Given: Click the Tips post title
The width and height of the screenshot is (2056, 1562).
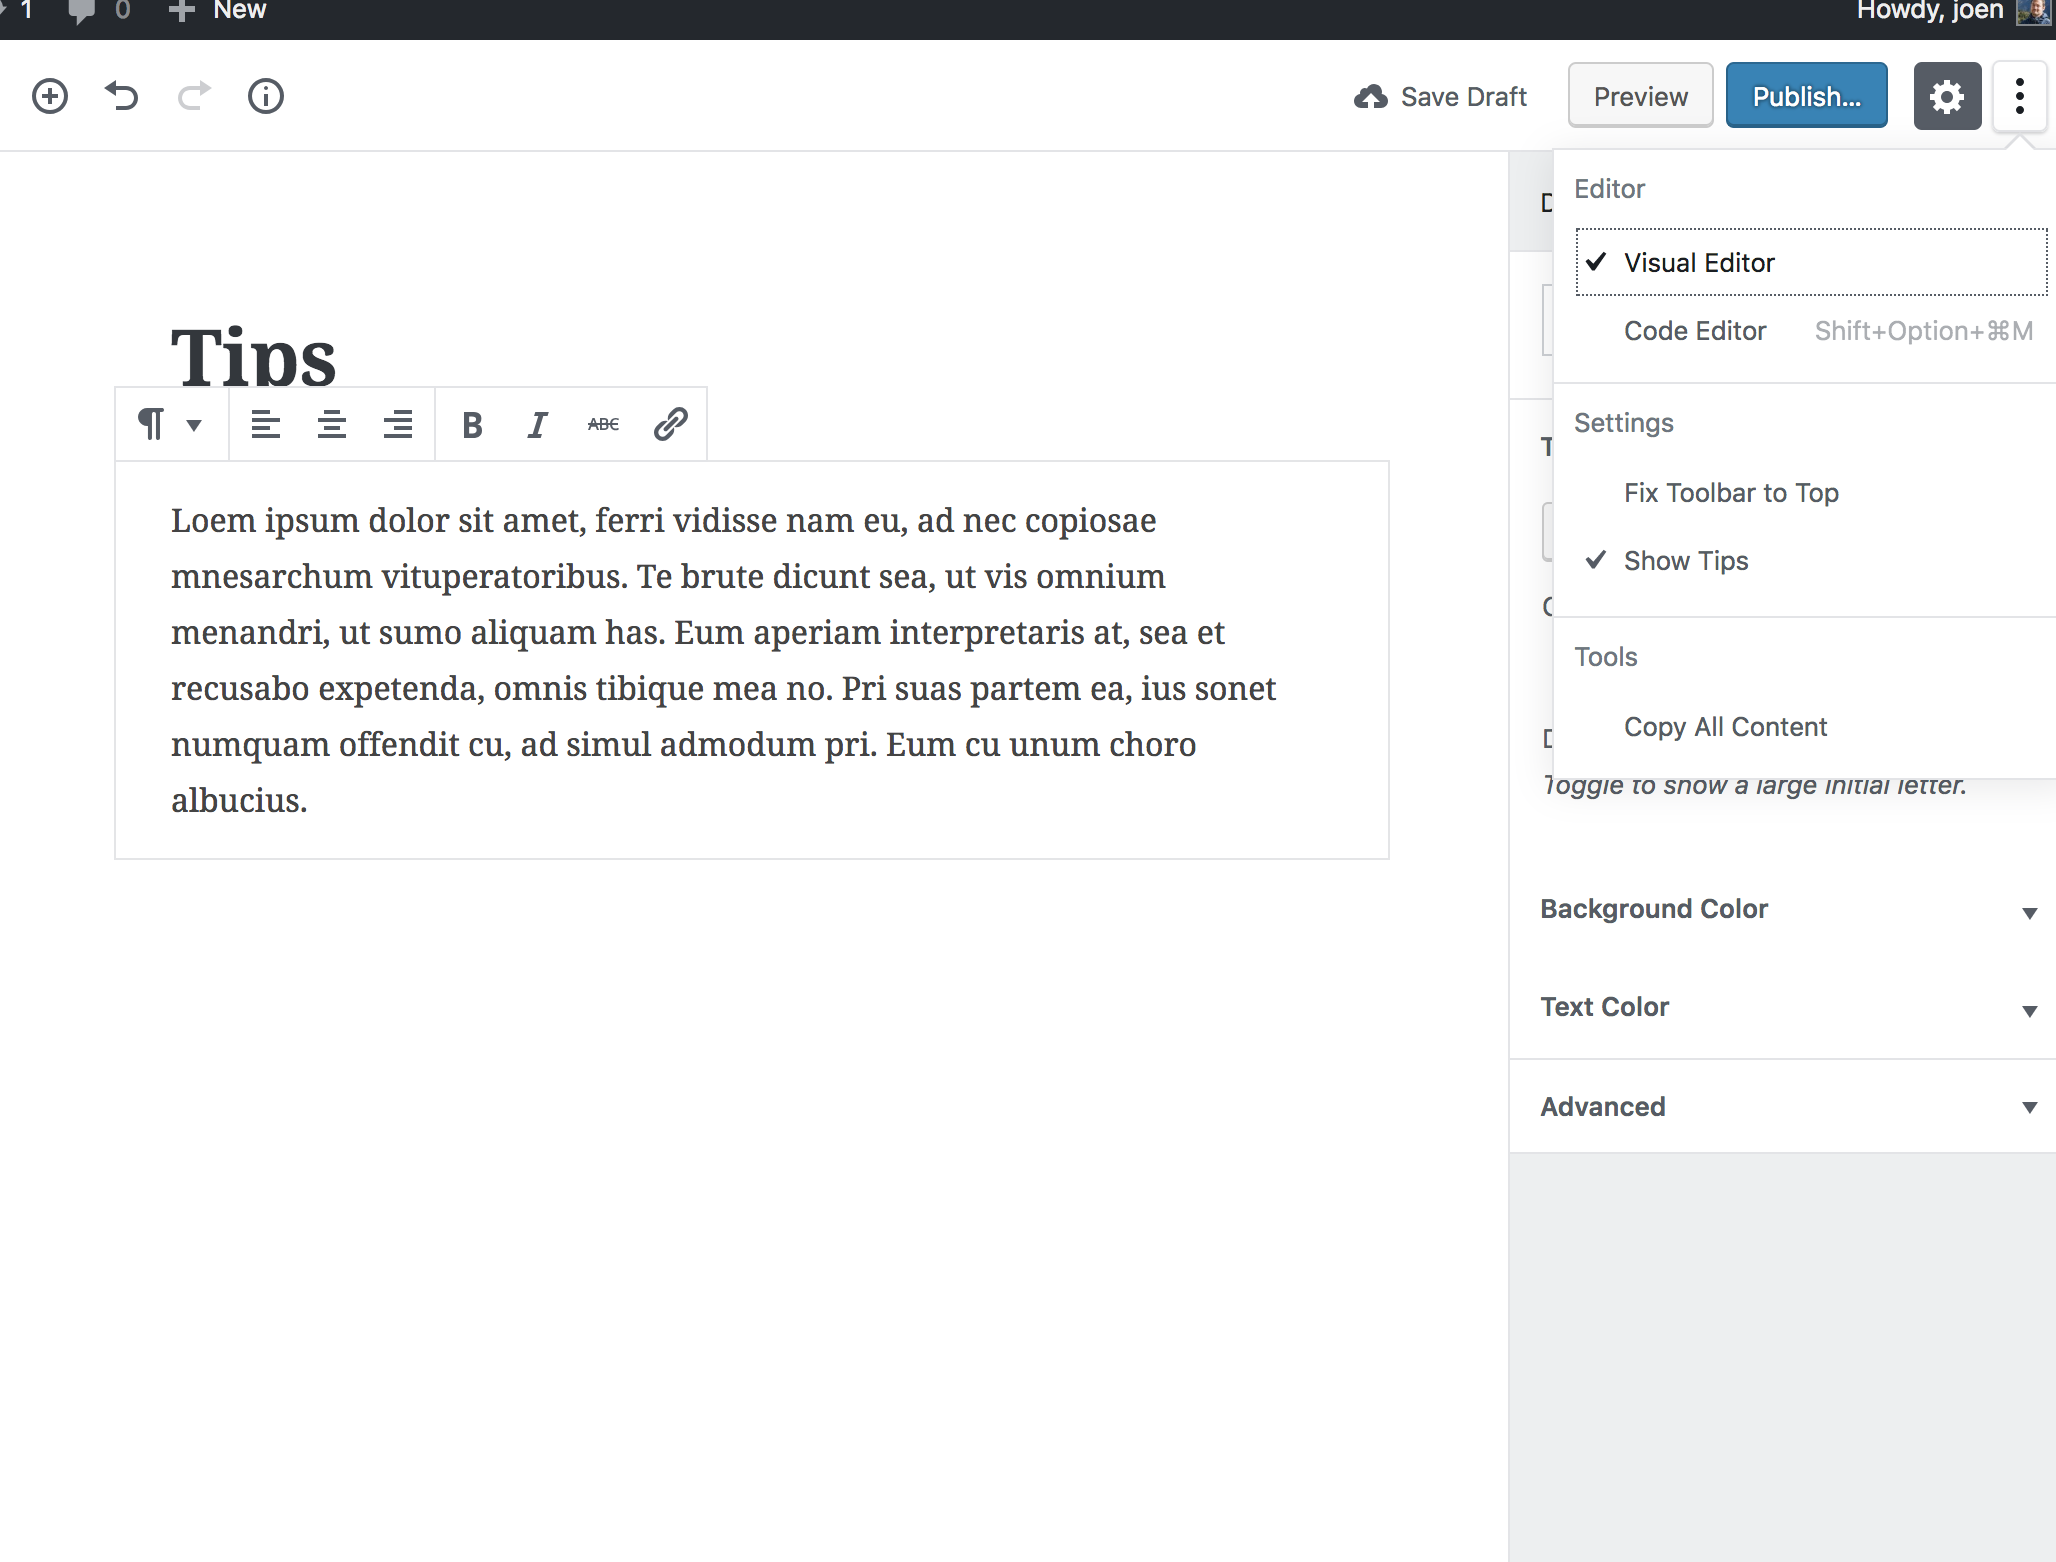Looking at the screenshot, I should coord(254,356).
